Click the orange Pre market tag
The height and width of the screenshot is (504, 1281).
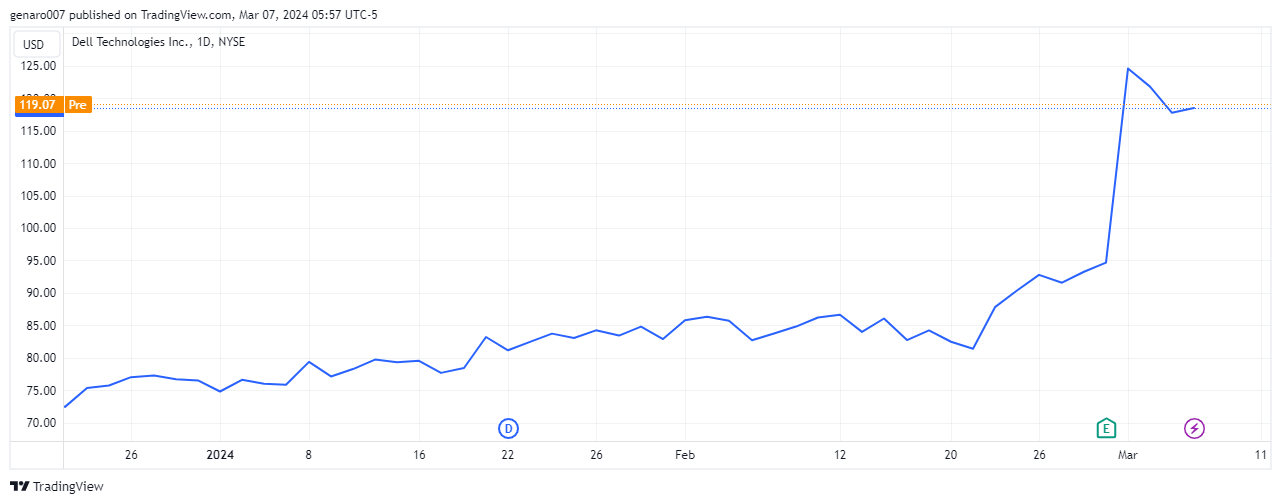(x=78, y=104)
